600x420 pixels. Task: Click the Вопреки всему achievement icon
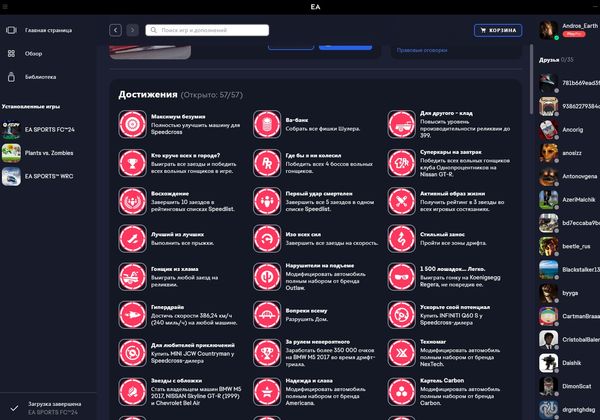[267, 315]
